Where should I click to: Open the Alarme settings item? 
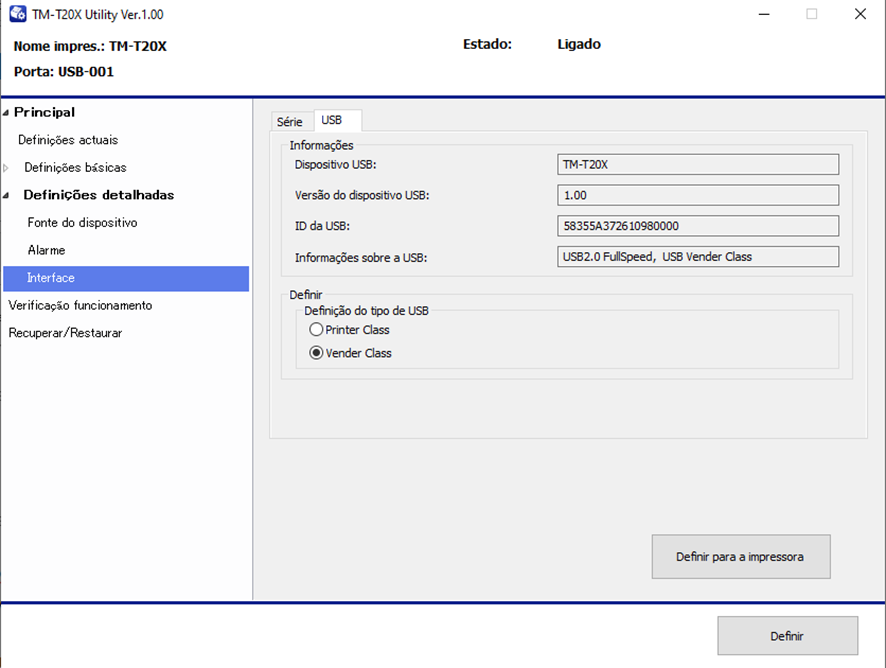pos(47,250)
